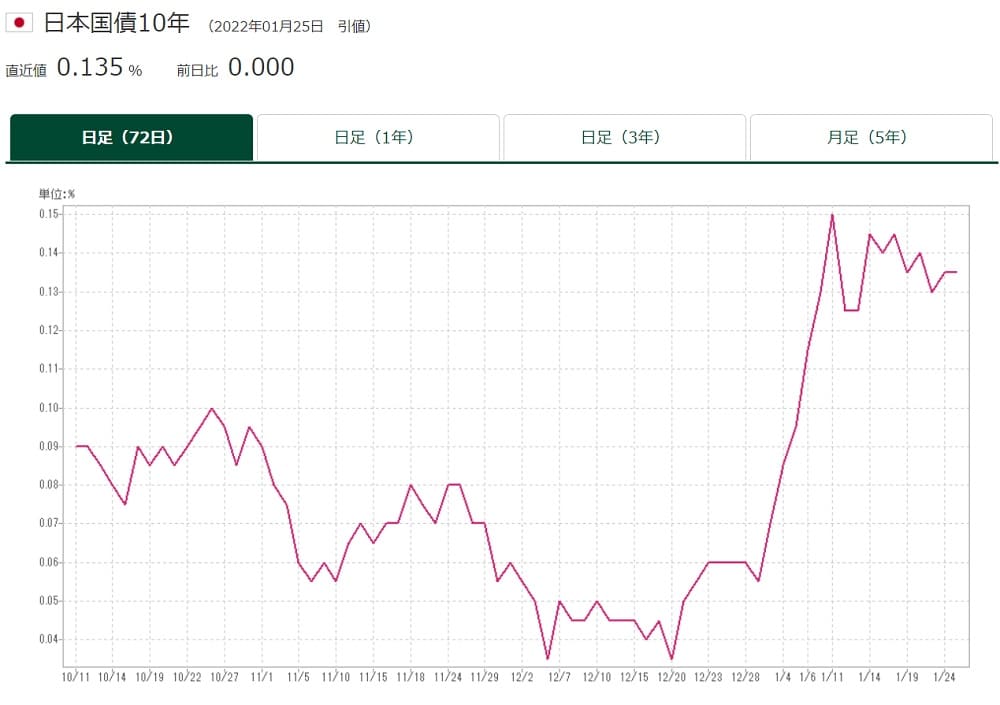Click the 0.15 peak point at 1/11
Screen dimensions: 1000x705
[x=832, y=215]
